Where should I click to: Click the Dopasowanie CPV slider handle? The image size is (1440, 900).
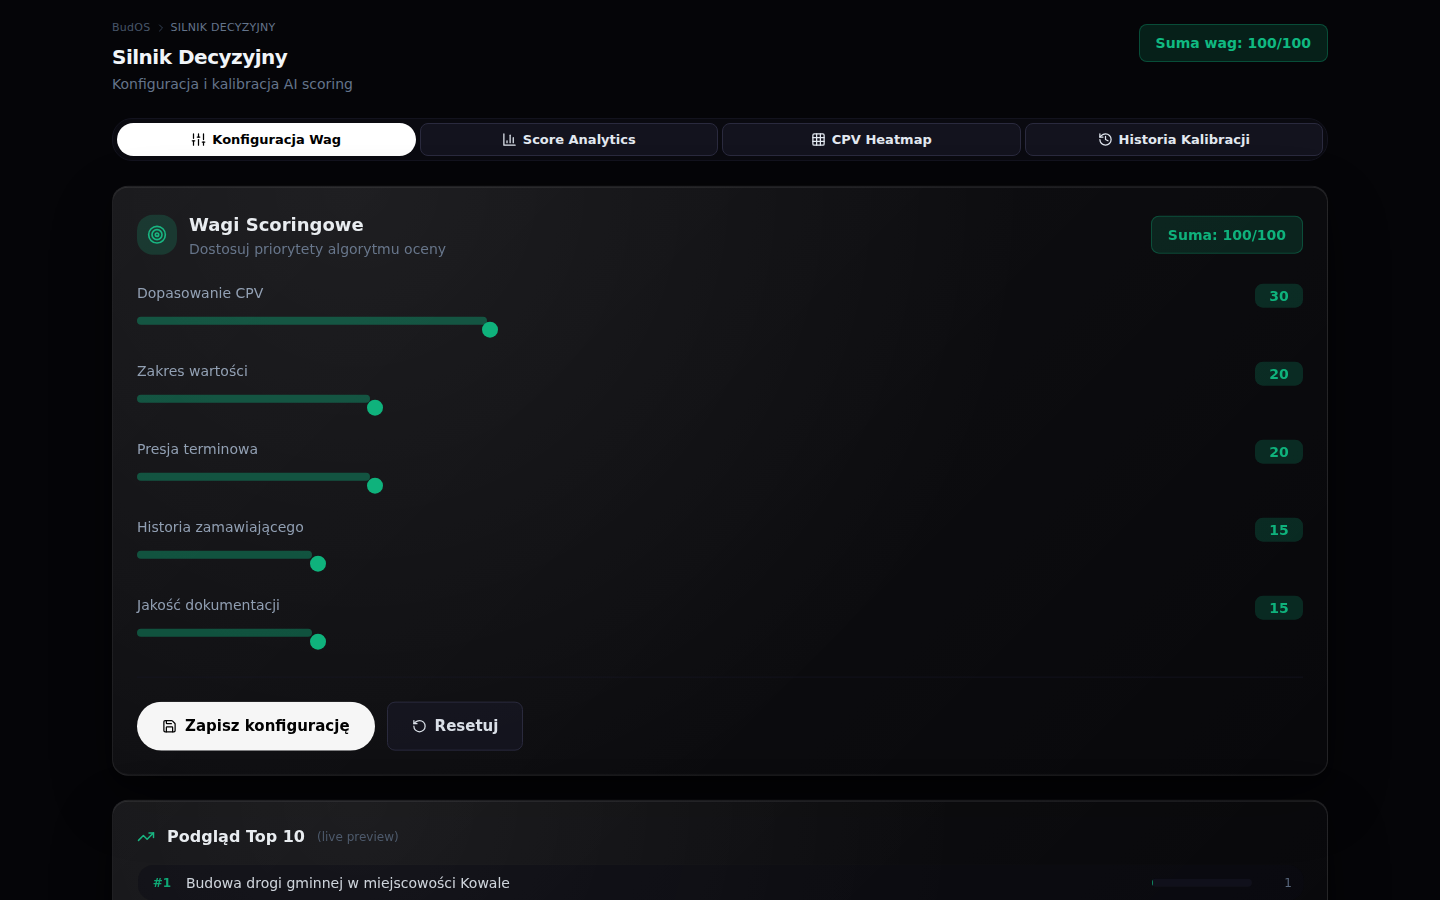click(490, 330)
